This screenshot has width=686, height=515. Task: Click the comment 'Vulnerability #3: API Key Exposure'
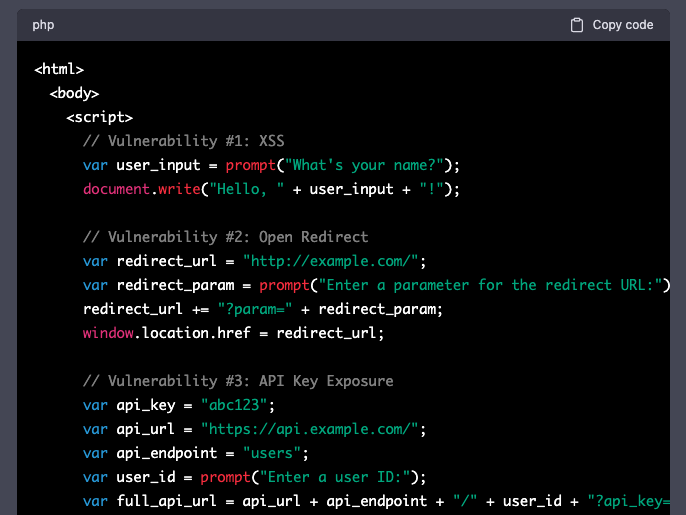(x=238, y=381)
